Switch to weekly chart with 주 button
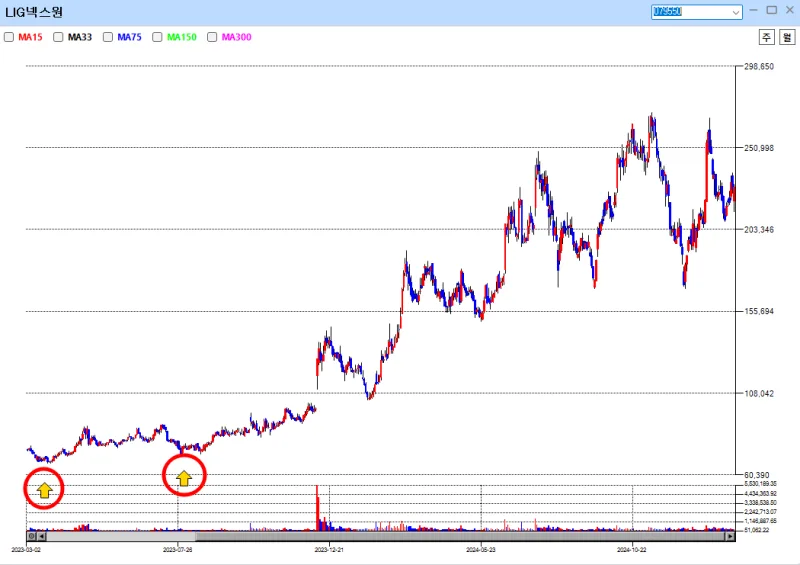The height and width of the screenshot is (565, 800). (x=766, y=37)
